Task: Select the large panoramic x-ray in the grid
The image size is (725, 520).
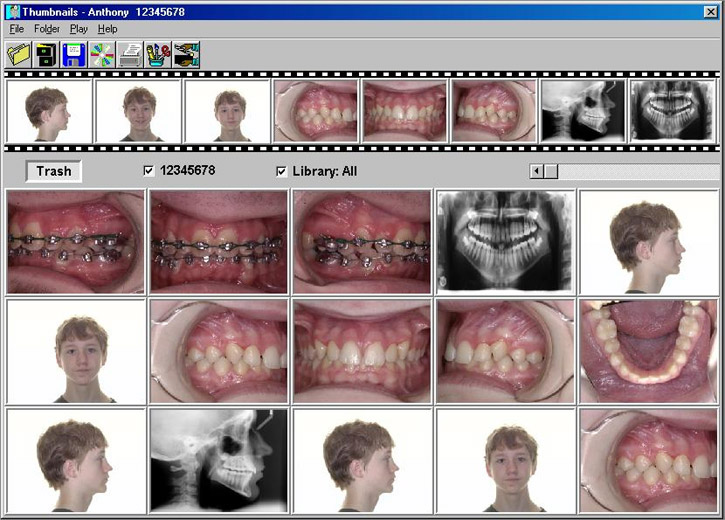Action: pyautogui.click(x=505, y=242)
